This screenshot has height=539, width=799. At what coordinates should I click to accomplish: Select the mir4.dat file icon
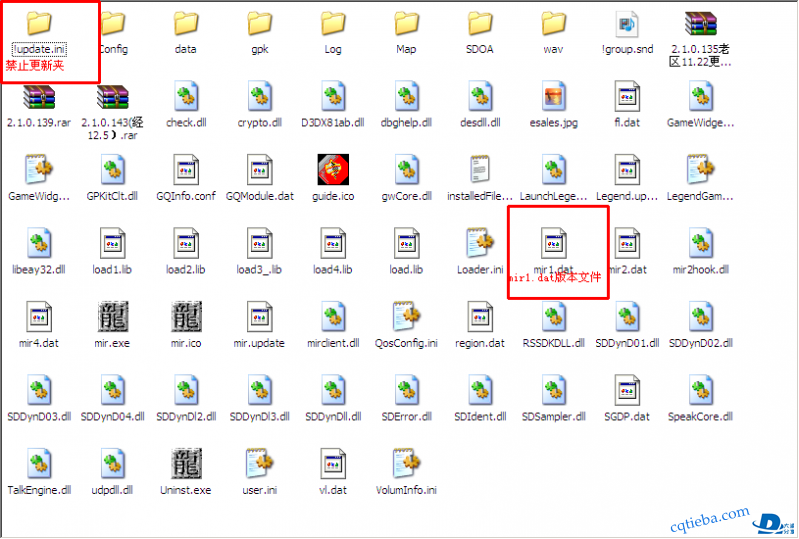pyautogui.click(x=39, y=316)
